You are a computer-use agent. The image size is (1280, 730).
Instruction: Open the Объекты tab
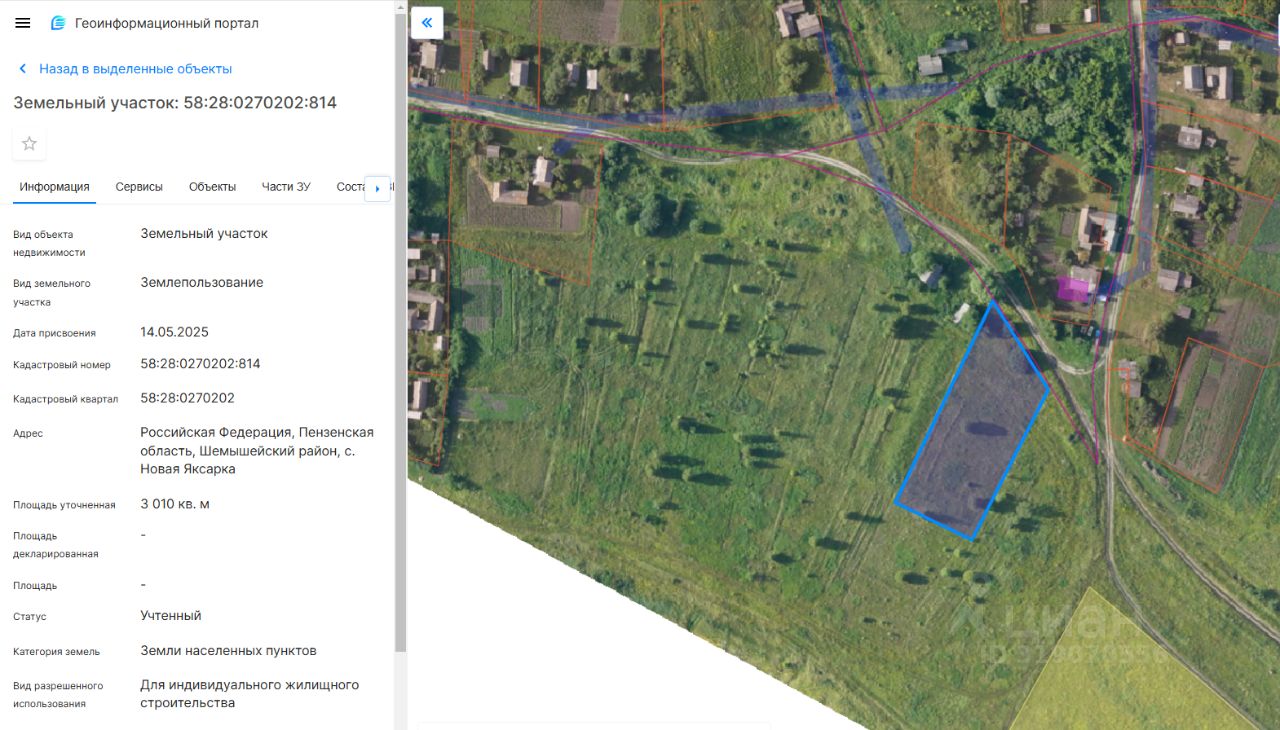click(213, 187)
